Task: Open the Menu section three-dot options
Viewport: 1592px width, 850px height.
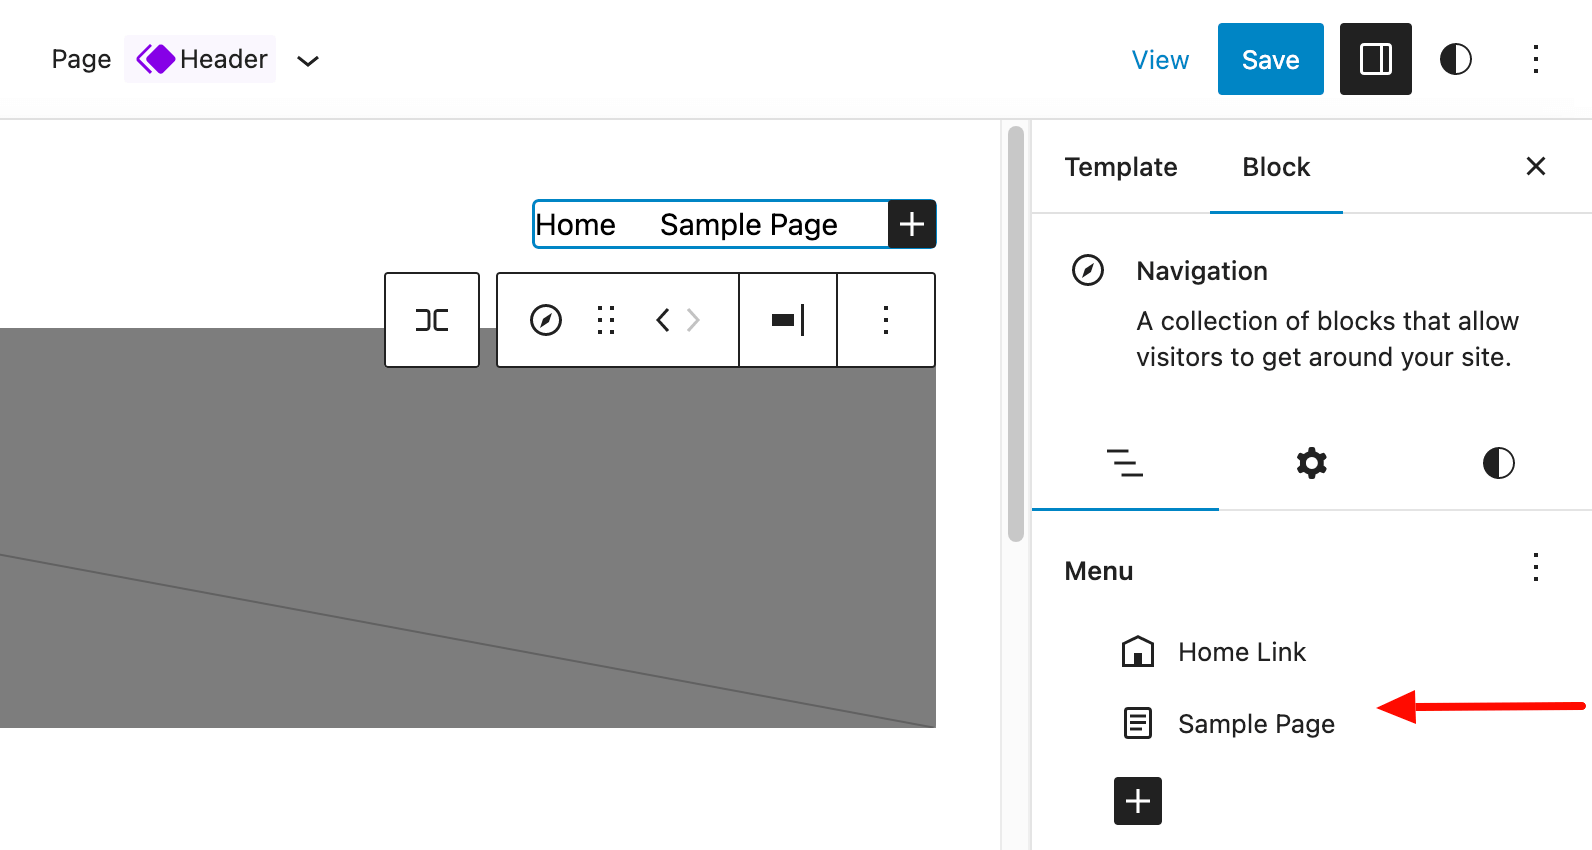Action: point(1535,568)
